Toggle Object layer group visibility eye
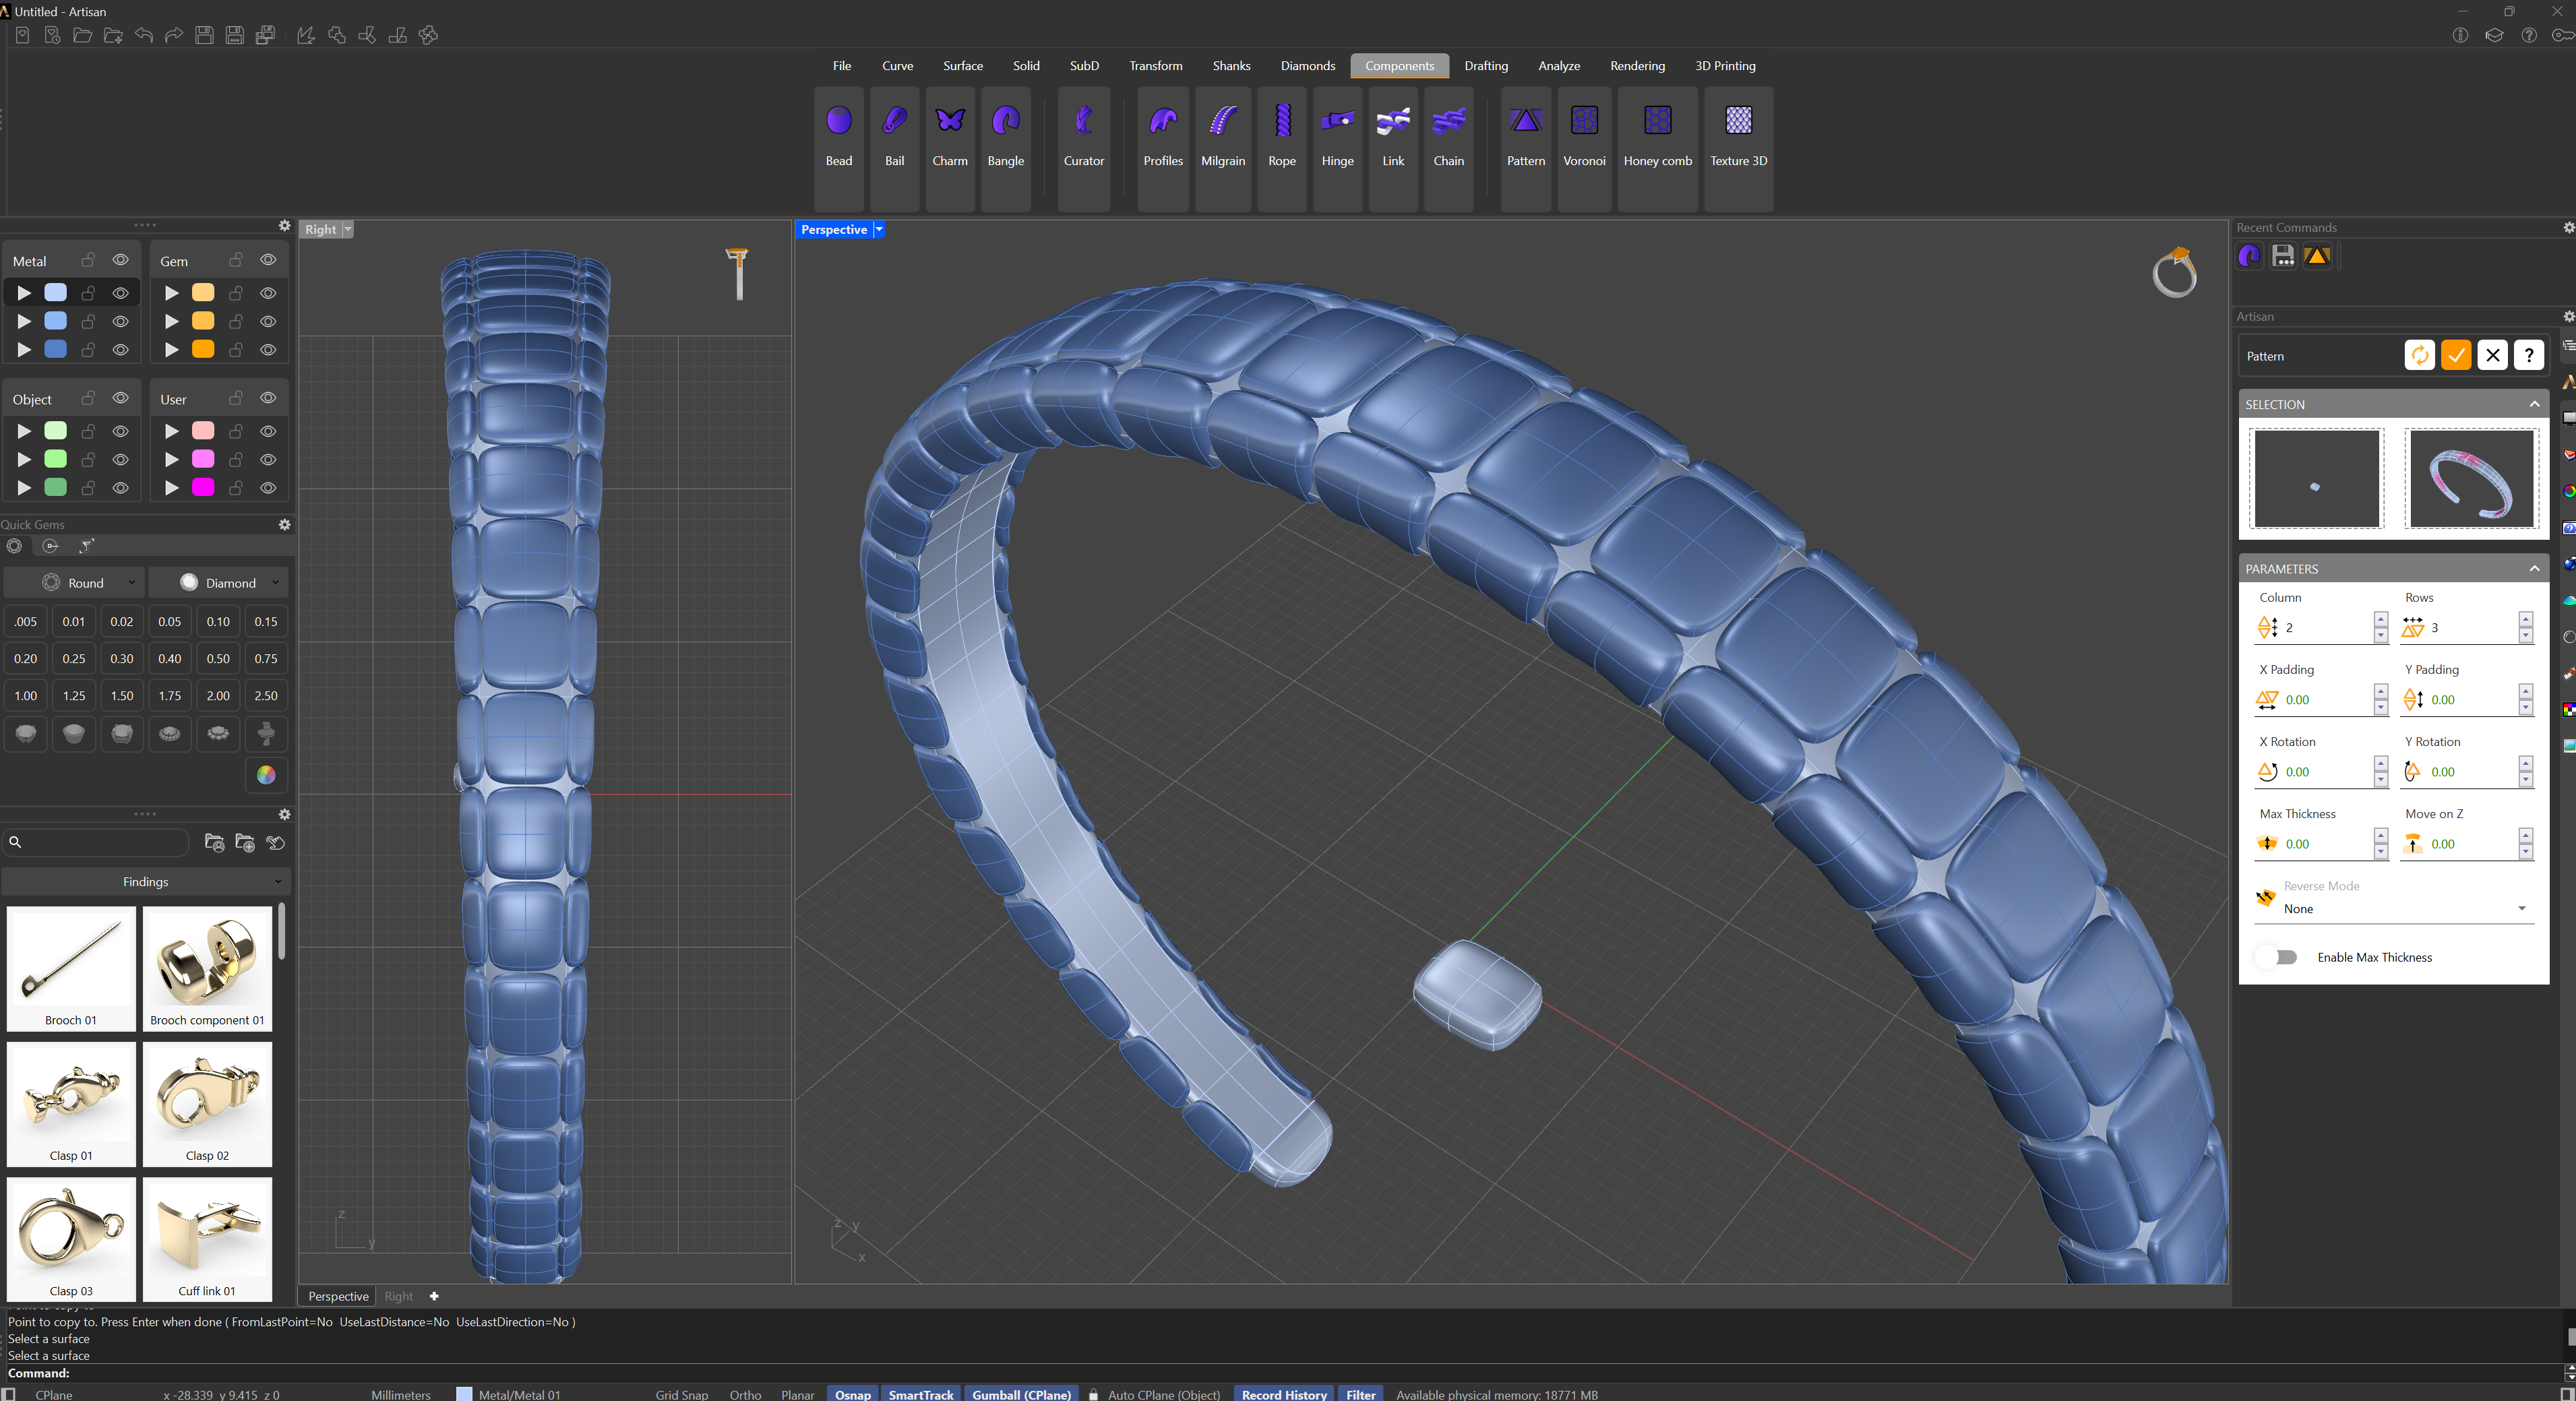 point(120,398)
